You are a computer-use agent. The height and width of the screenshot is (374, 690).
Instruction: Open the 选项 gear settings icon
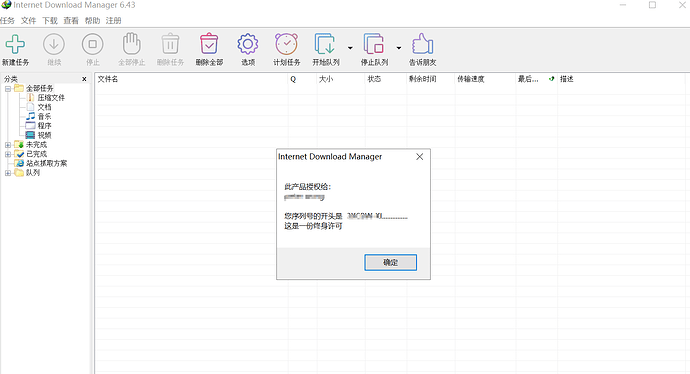click(x=248, y=44)
